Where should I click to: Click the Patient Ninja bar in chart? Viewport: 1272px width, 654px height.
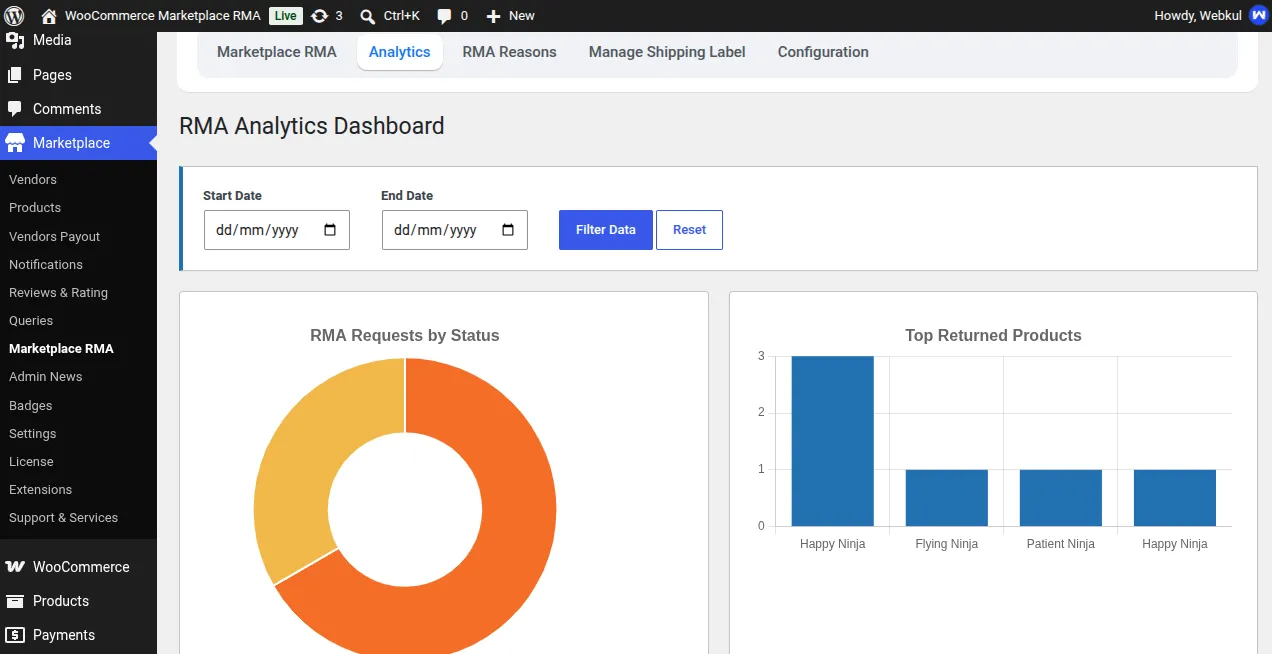click(1061, 498)
